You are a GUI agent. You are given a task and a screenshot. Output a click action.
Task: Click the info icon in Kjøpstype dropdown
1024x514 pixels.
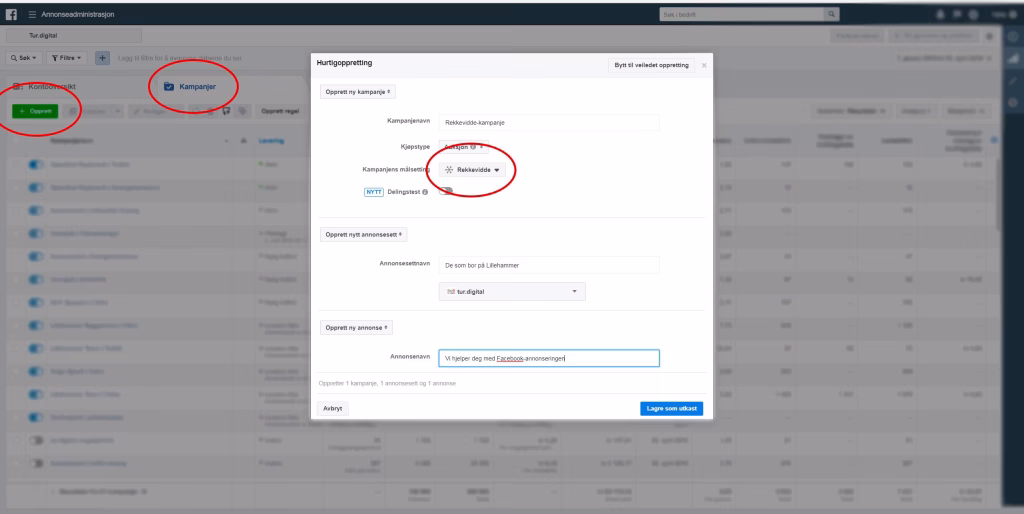473,147
